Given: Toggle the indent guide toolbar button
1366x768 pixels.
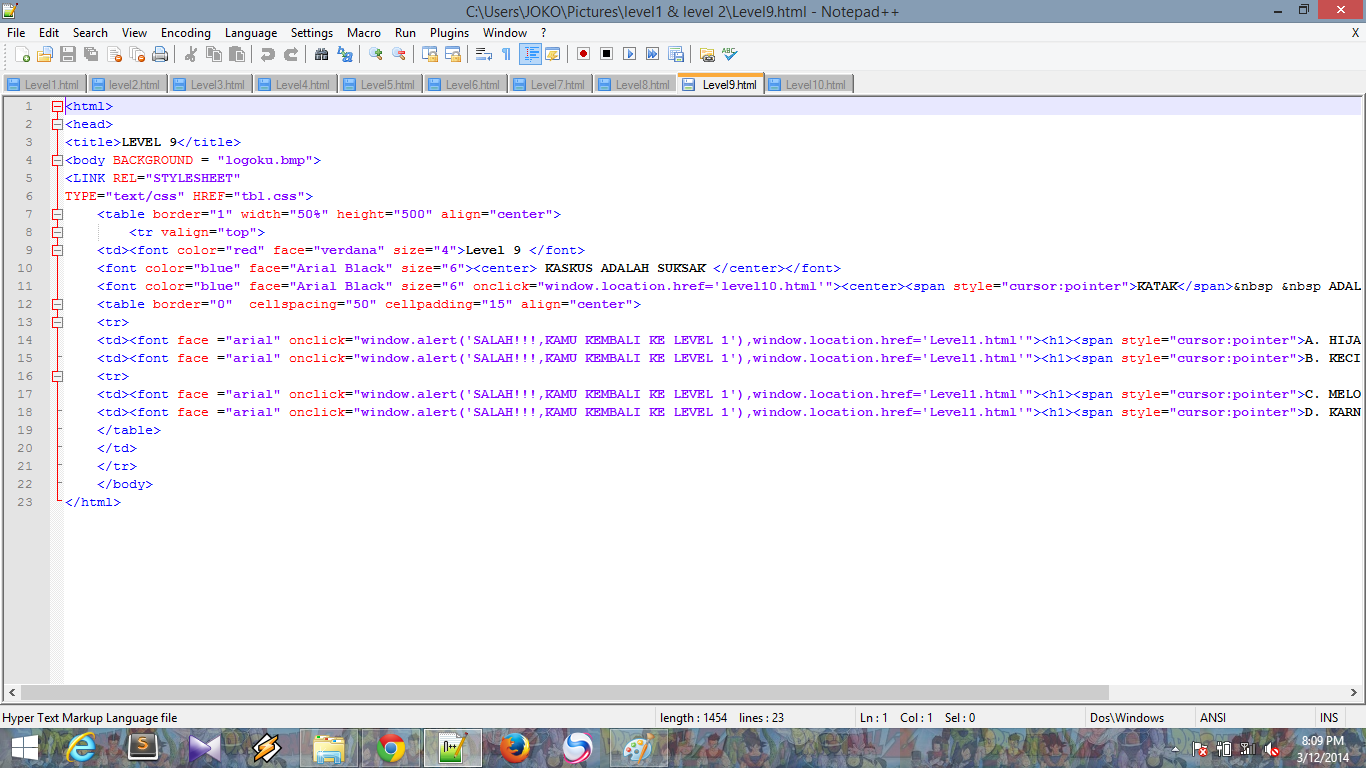Looking at the screenshot, I should click(530, 54).
